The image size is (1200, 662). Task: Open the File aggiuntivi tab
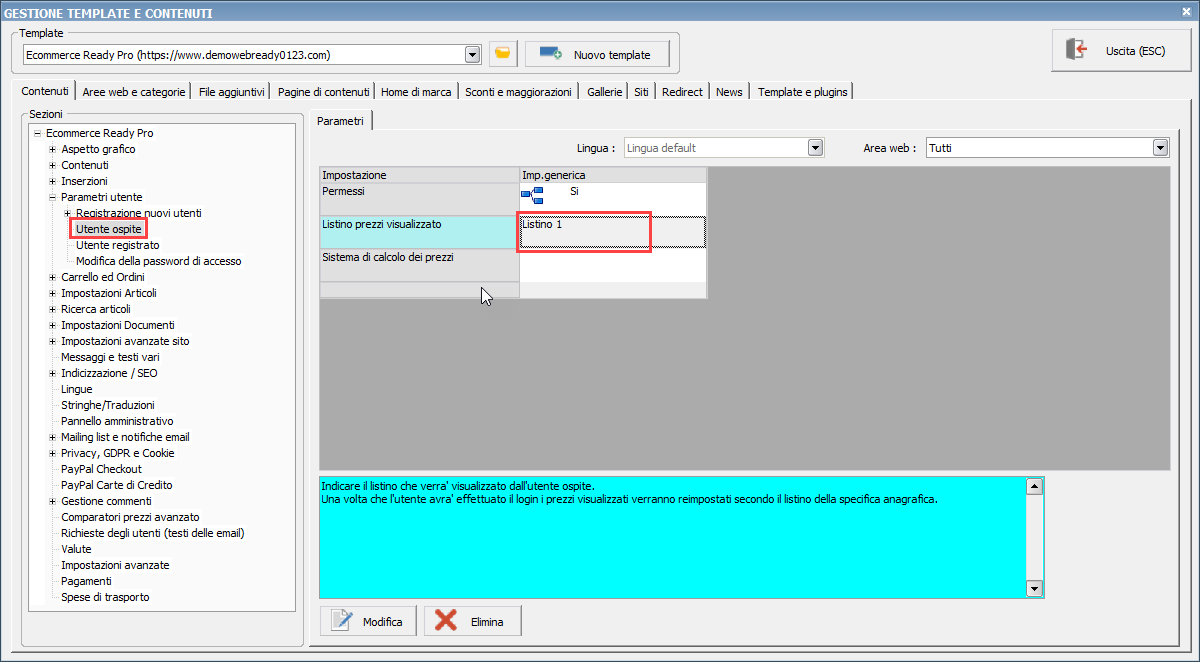[232, 92]
